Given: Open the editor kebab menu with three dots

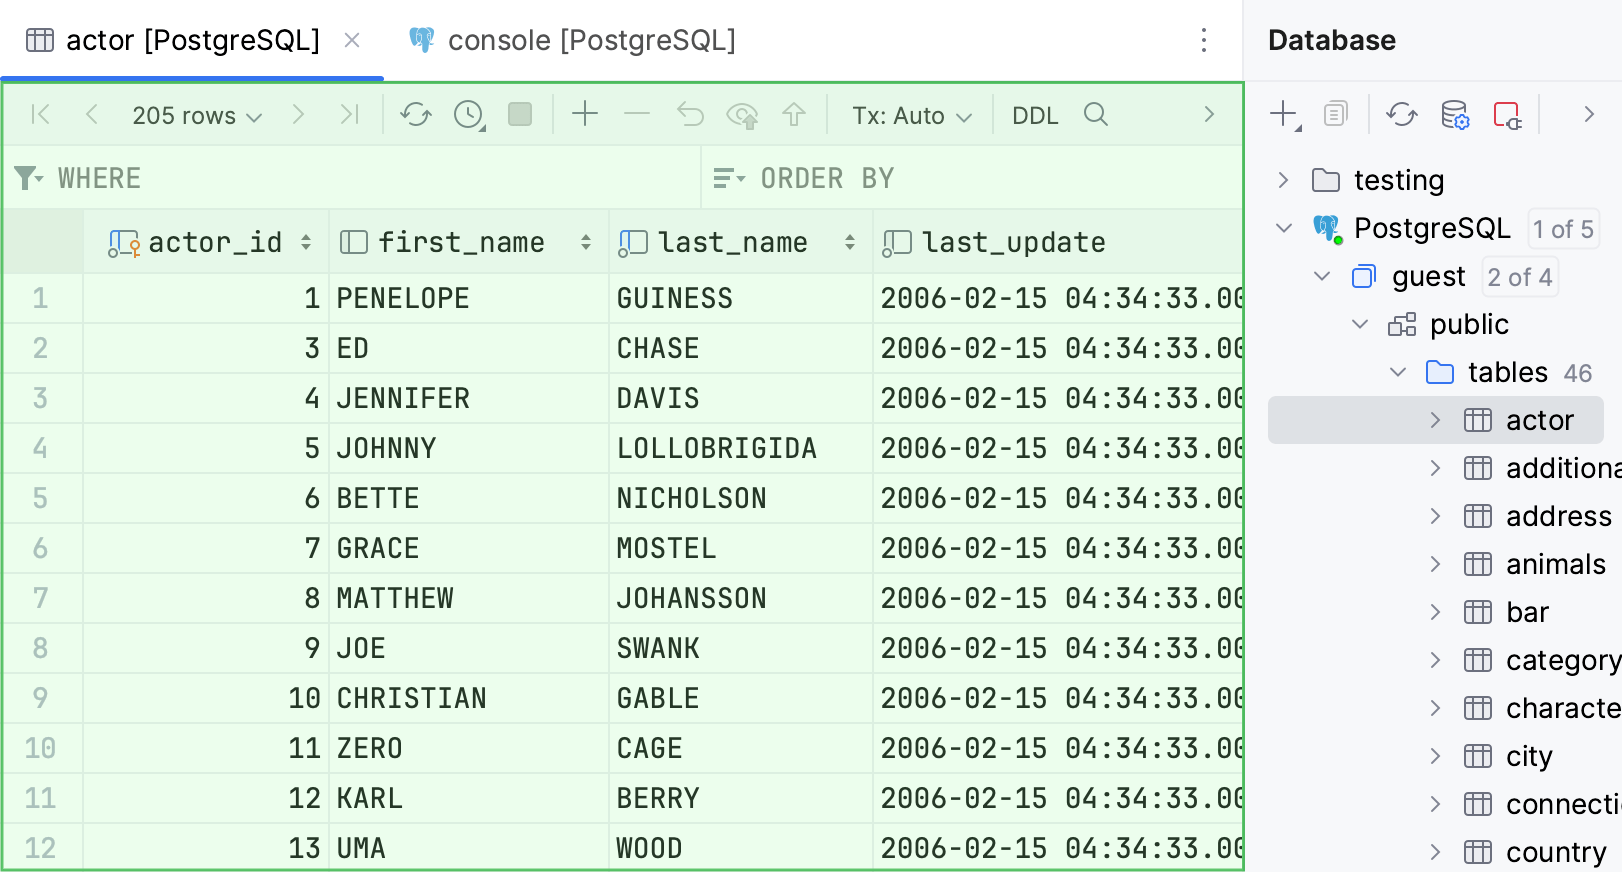Looking at the screenshot, I should [x=1203, y=40].
